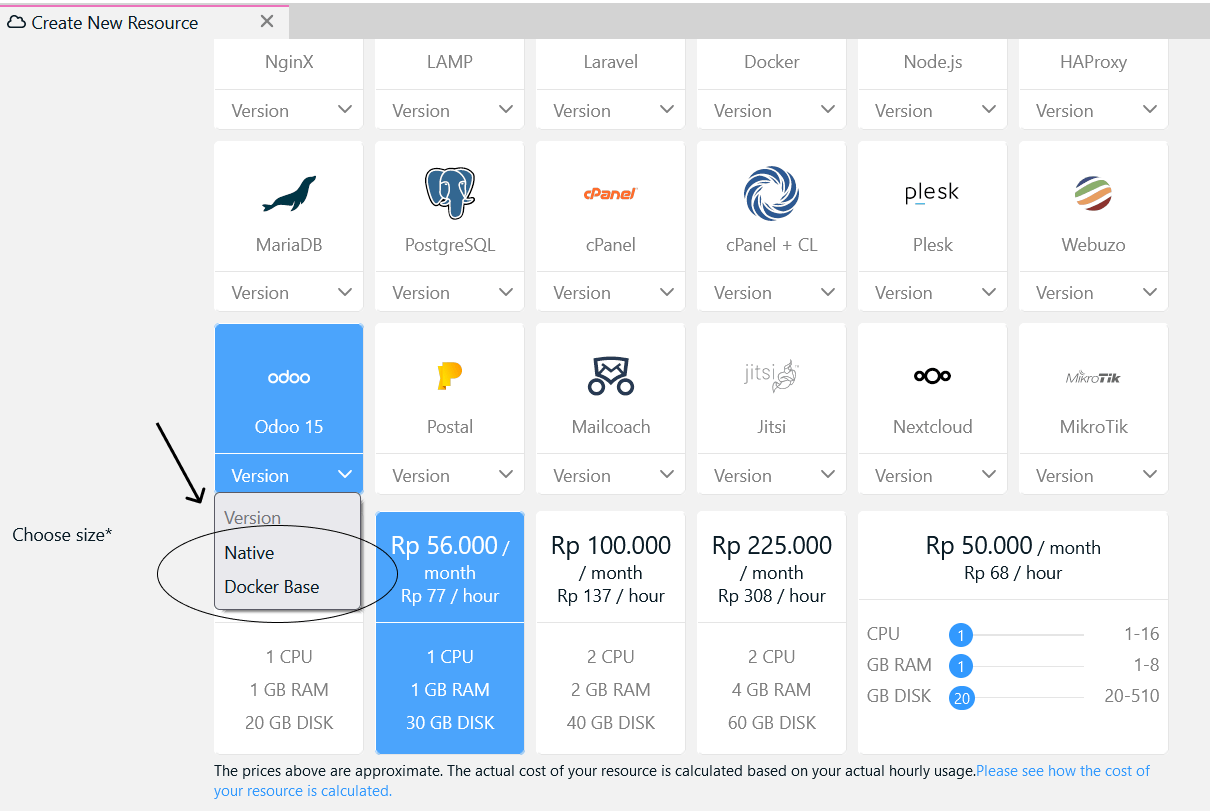1210x811 pixels.
Task: Open the Laravel Version dropdown
Action: click(x=610, y=110)
